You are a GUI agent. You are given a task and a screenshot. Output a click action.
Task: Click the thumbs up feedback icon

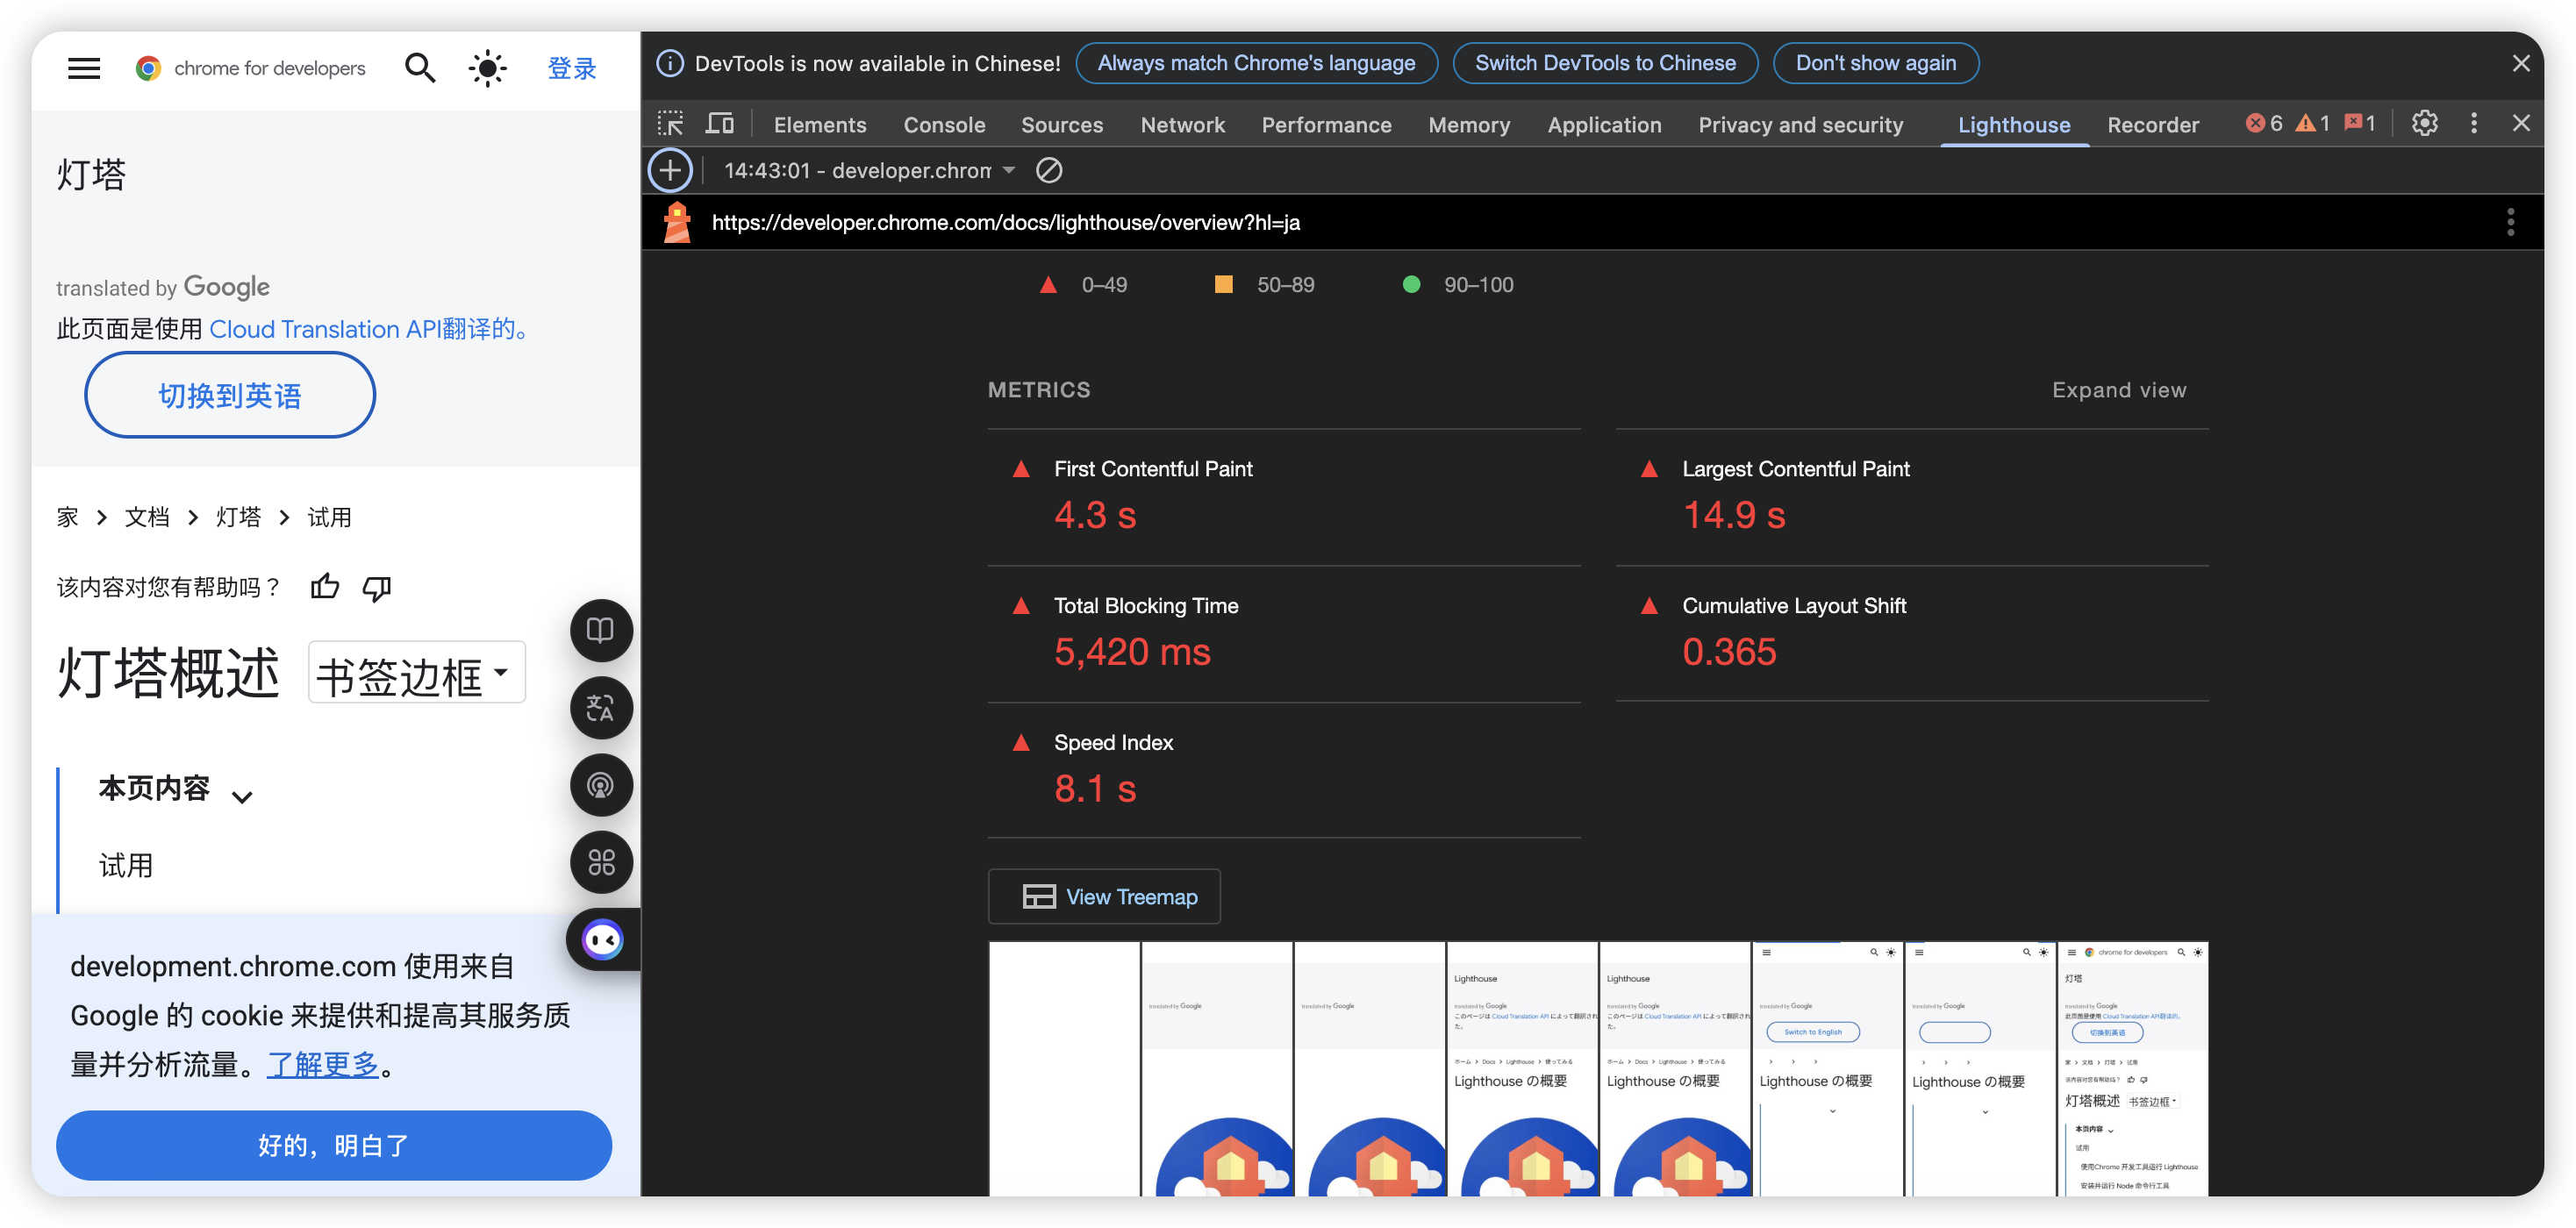(325, 586)
